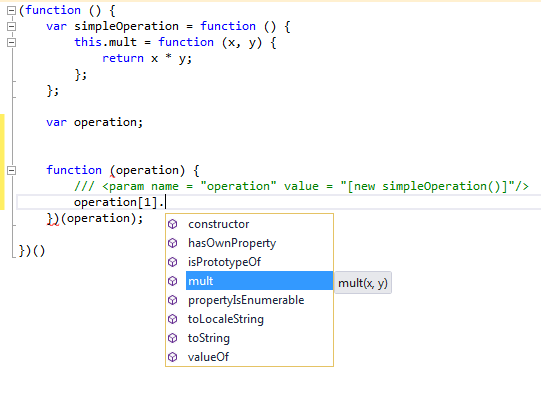Select mult in the IntelliSense list

pos(259,281)
